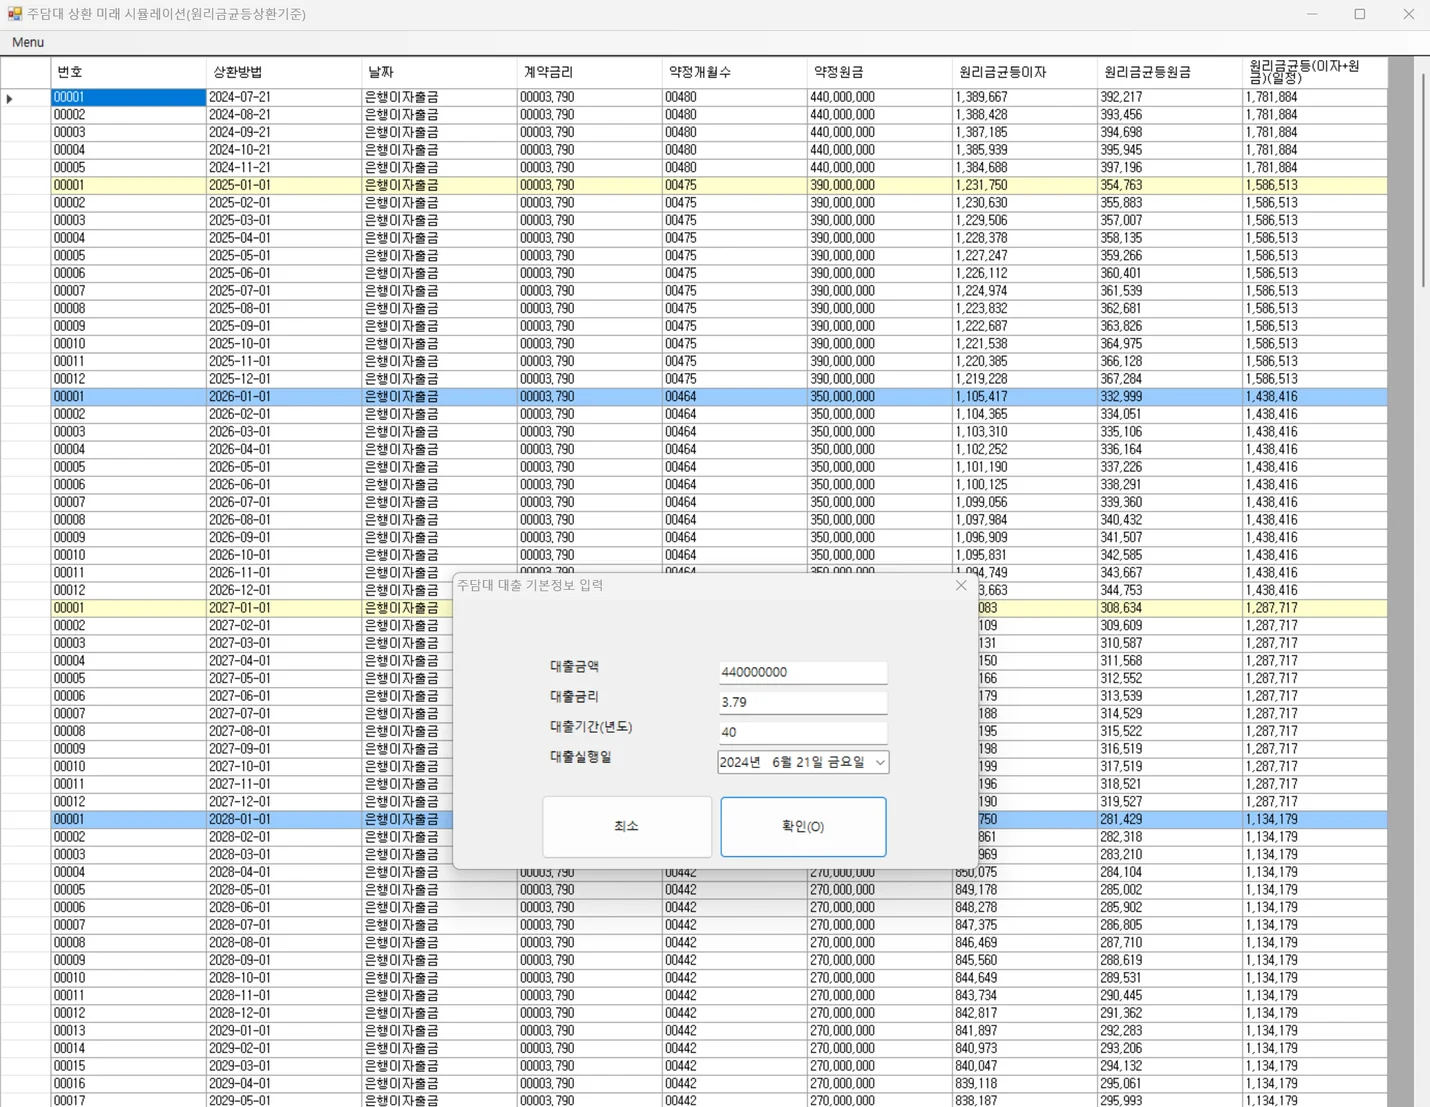Minimize the application window
The width and height of the screenshot is (1430, 1107).
[1312, 14]
